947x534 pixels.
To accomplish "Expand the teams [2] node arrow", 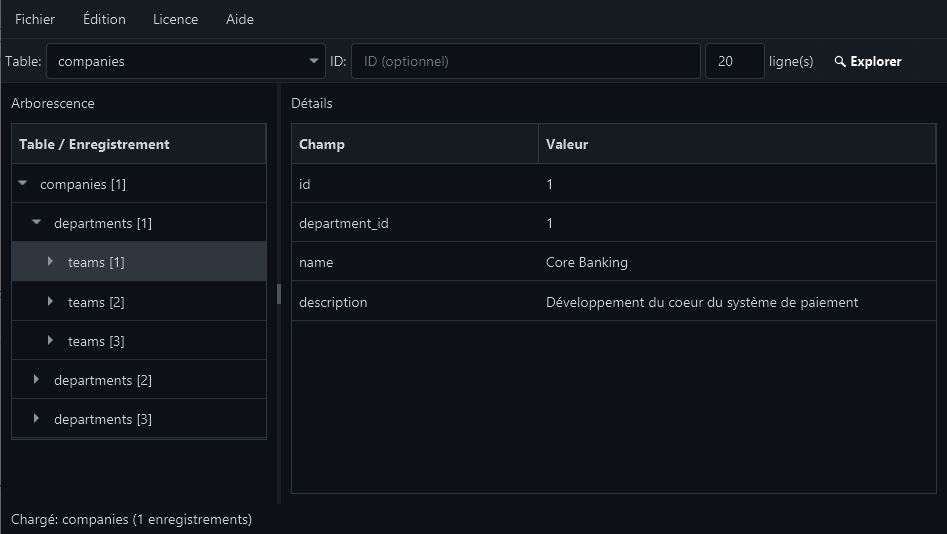I will 51,301.
